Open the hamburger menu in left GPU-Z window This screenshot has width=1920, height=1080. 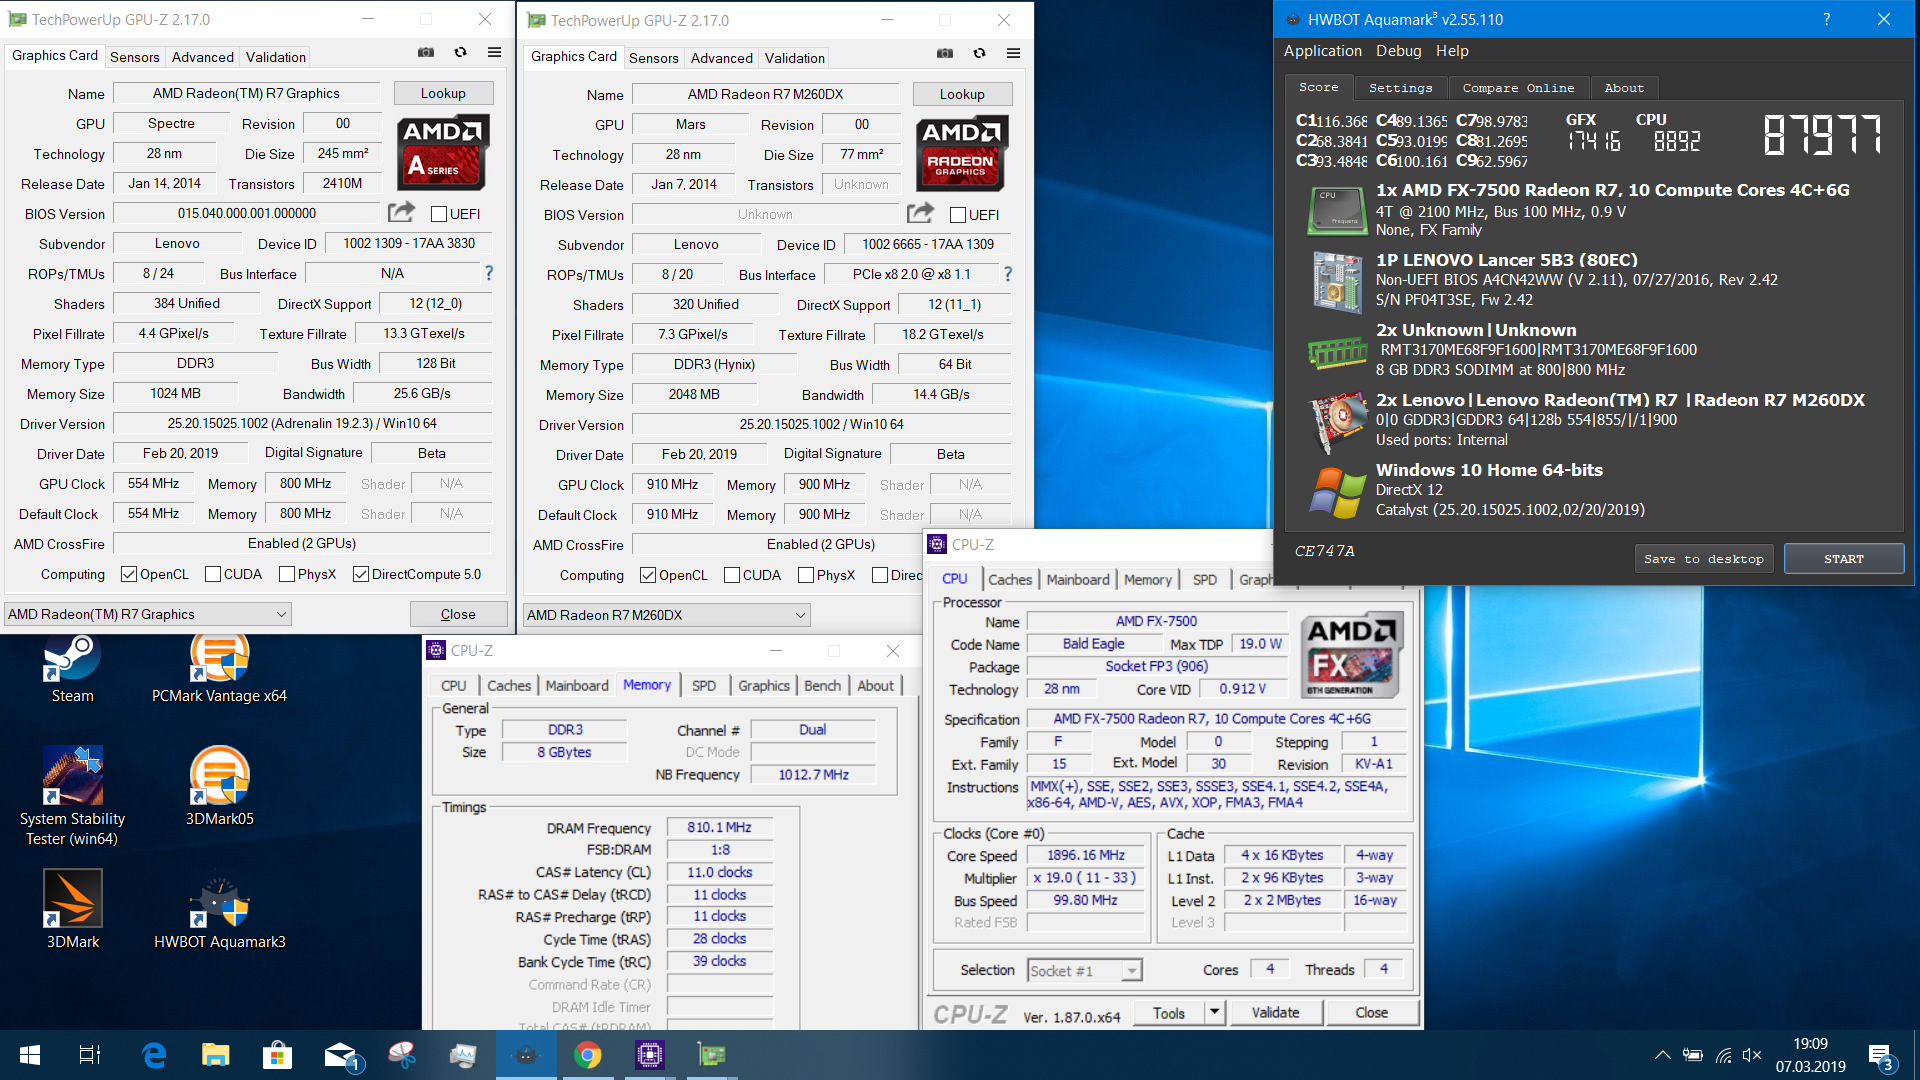coord(494,53)
